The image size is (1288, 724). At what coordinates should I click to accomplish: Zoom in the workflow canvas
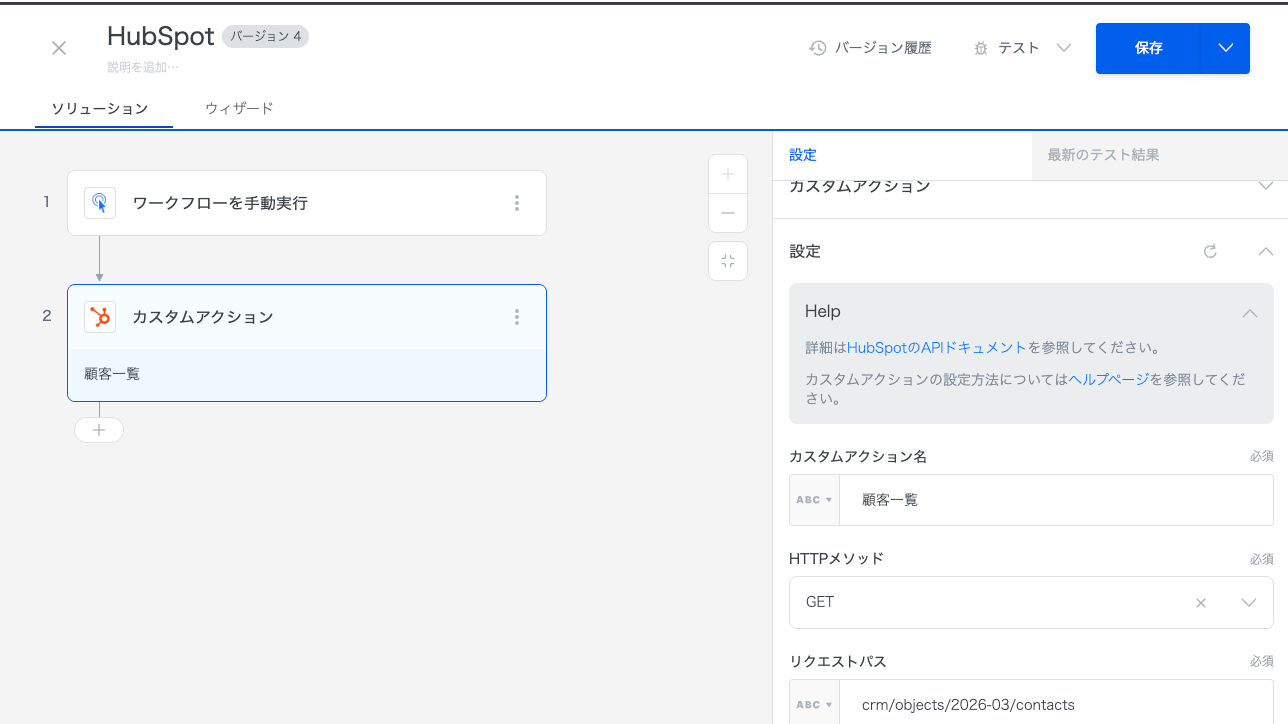[728, 174]
